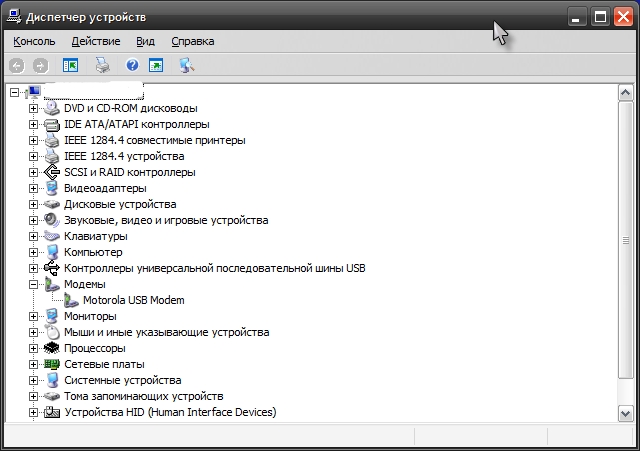Expand the Сетевые платы node

pyautogui.click(x=33, y=364)
